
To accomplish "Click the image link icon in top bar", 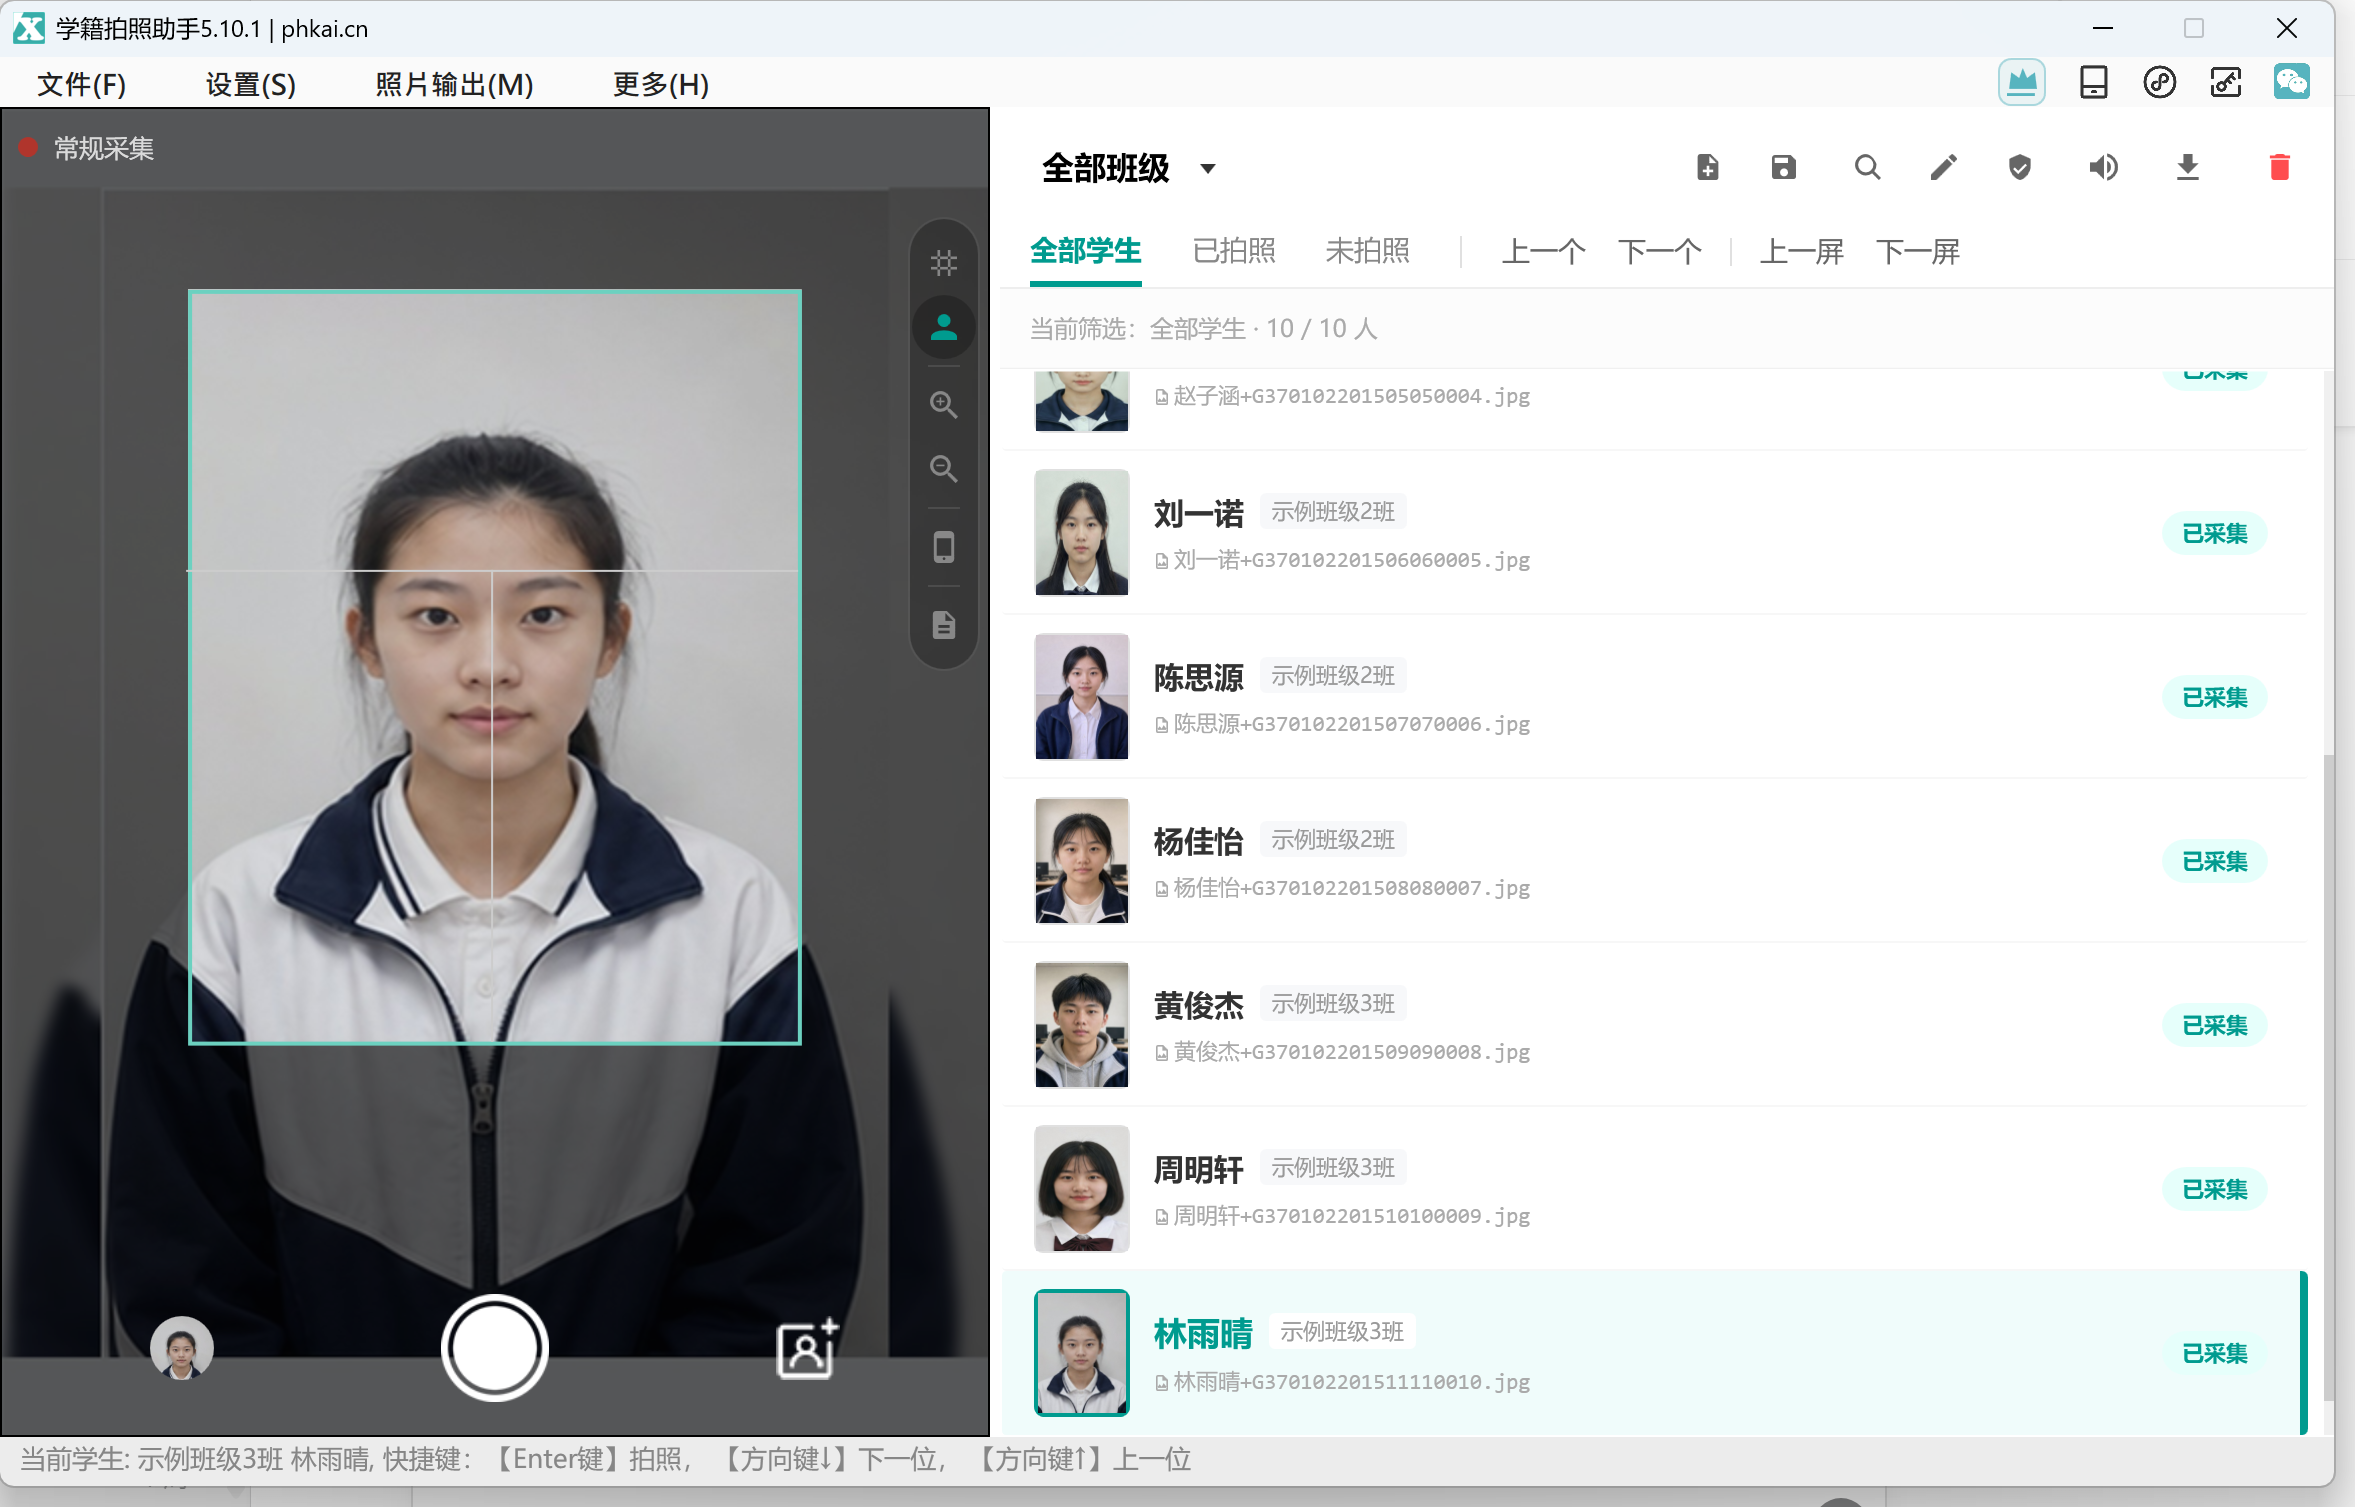I will click(x=2225, y=82).
